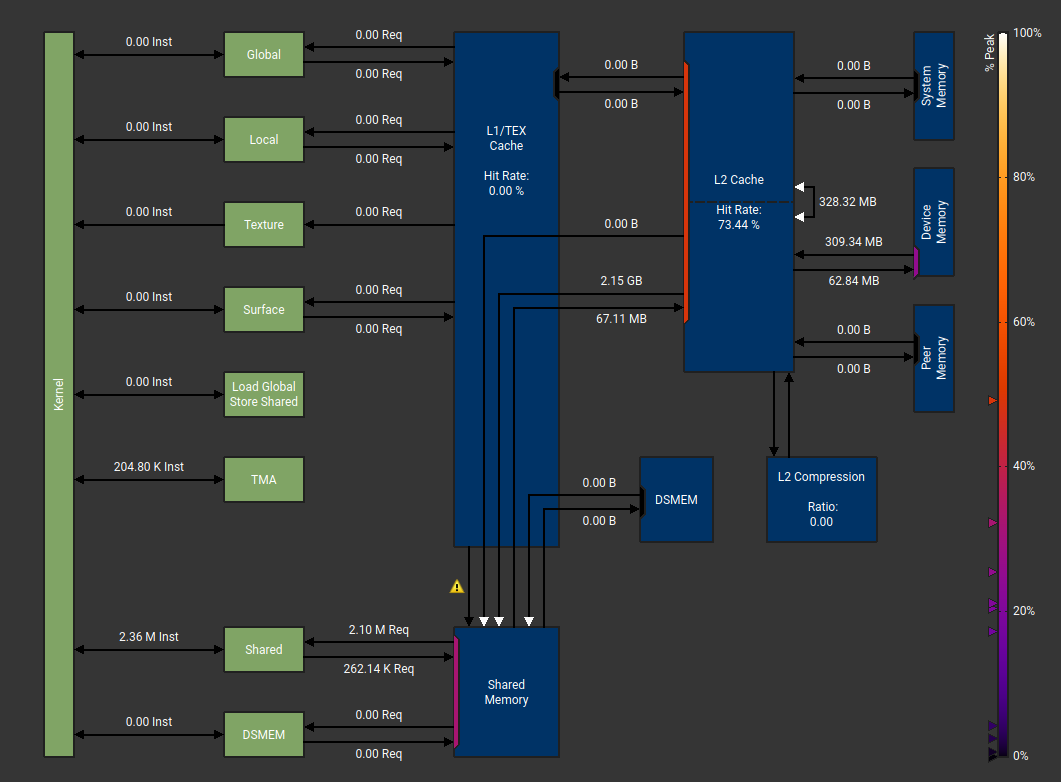Click the L2 Compression block
This screenshot has height=782, width=1061.
click(x=821, y=499)
